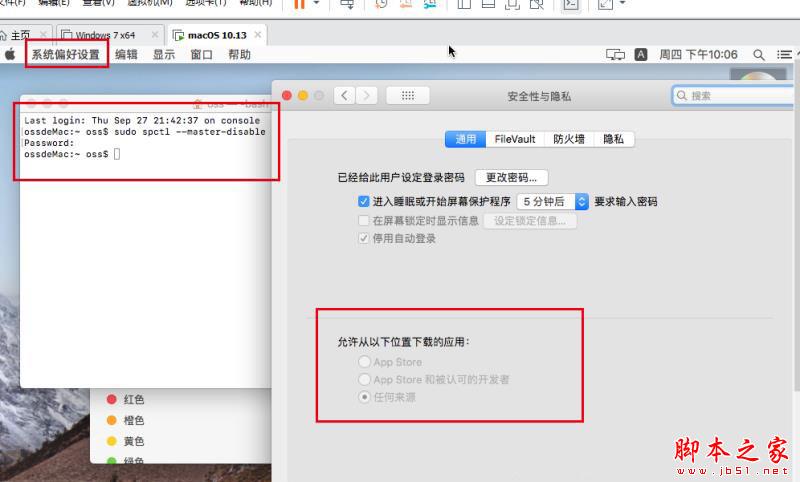Close the macOS 10.13 VM tab
Image resolution: width=800 pixels, height=482 pixels.
pos(258,35)
